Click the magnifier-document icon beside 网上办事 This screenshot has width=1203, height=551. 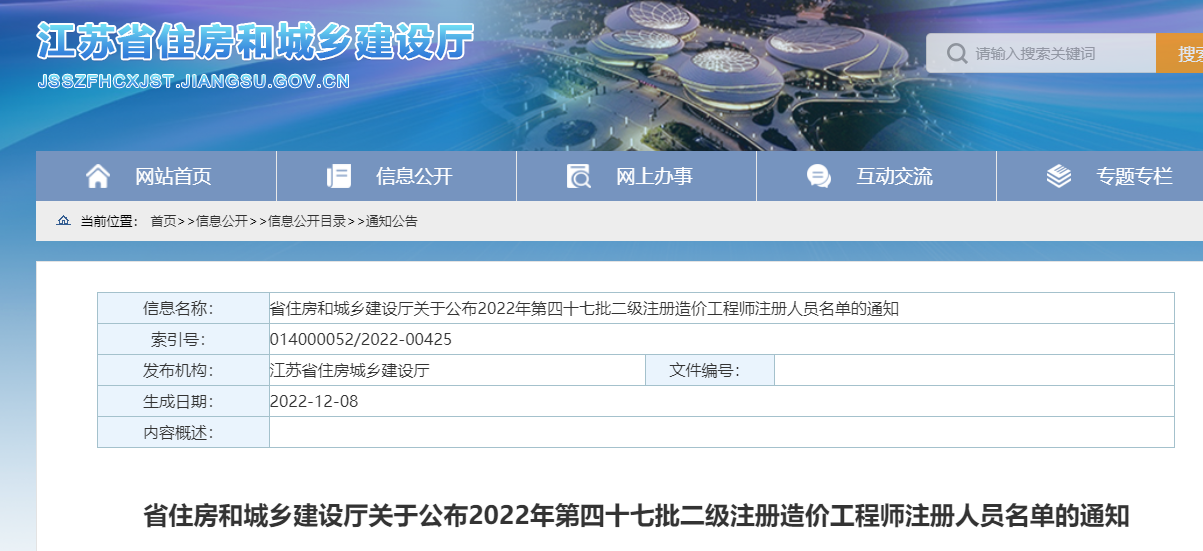point(578,177)
